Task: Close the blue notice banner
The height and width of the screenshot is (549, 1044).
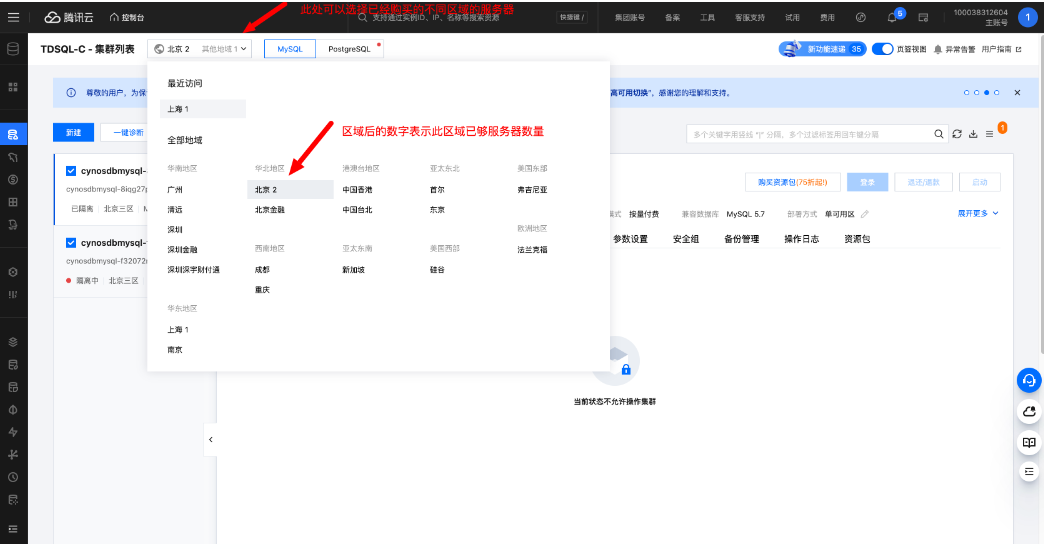Action: click(x=1017, y=92)
